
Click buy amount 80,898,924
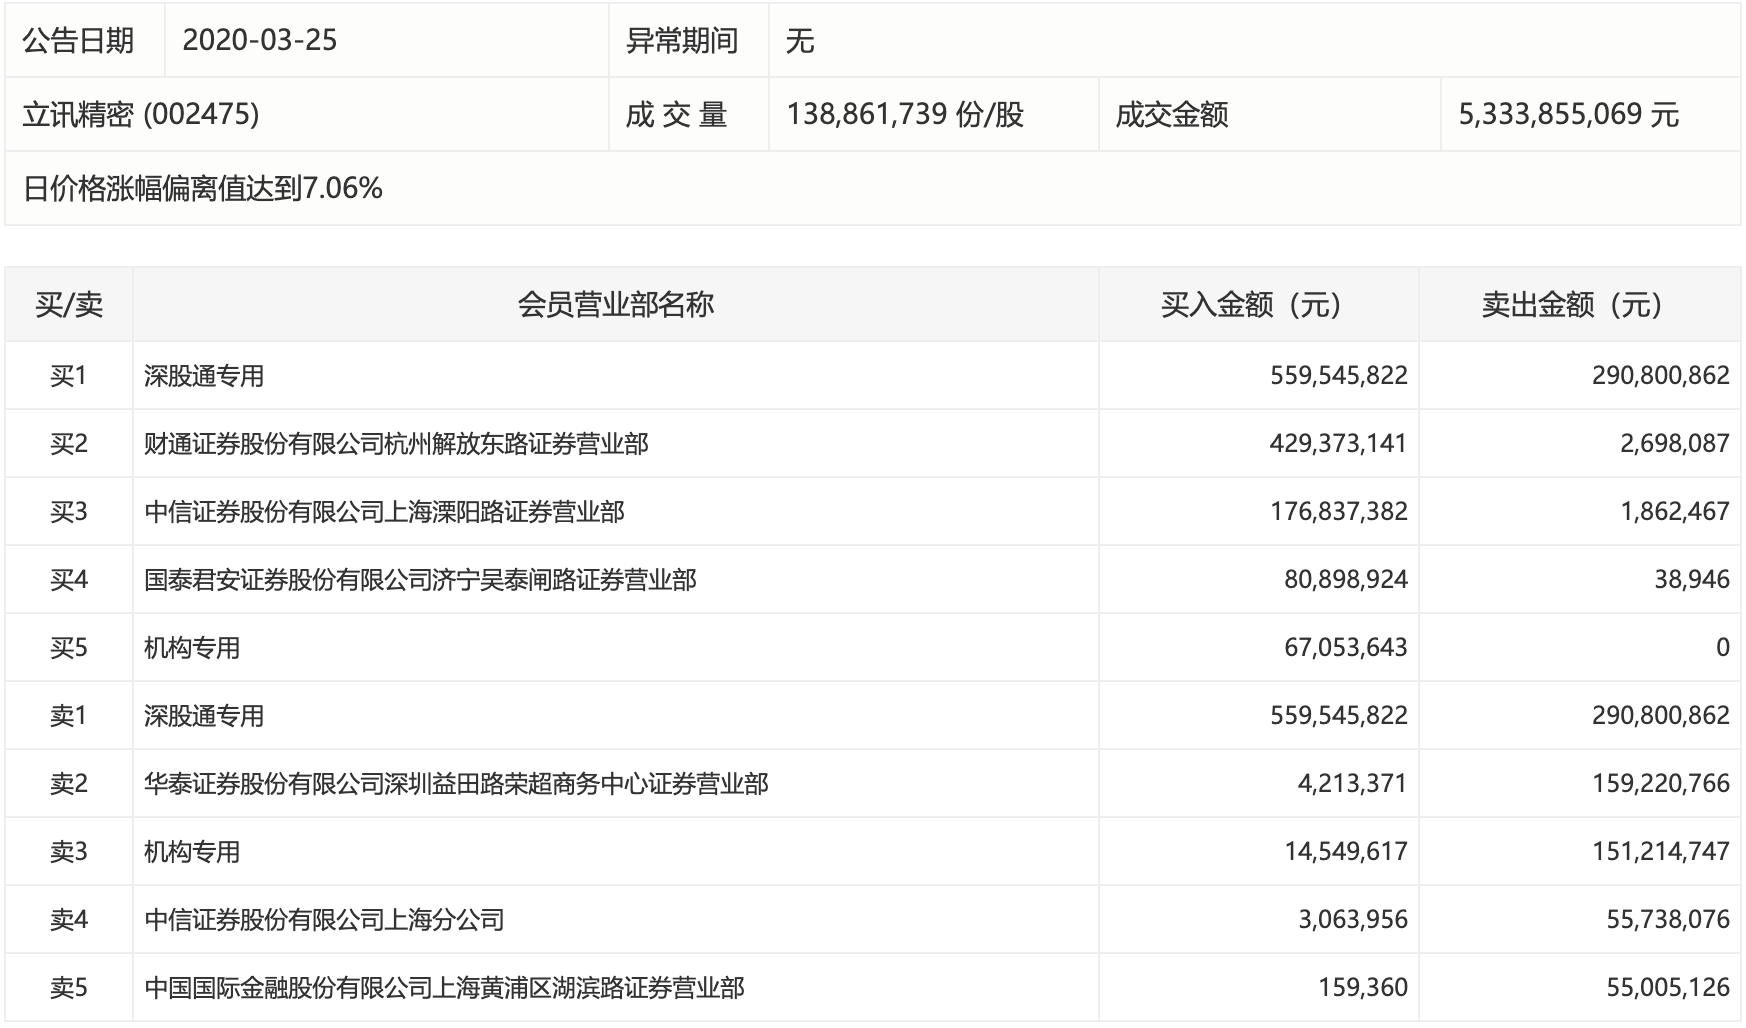(x=1346, y=580)
